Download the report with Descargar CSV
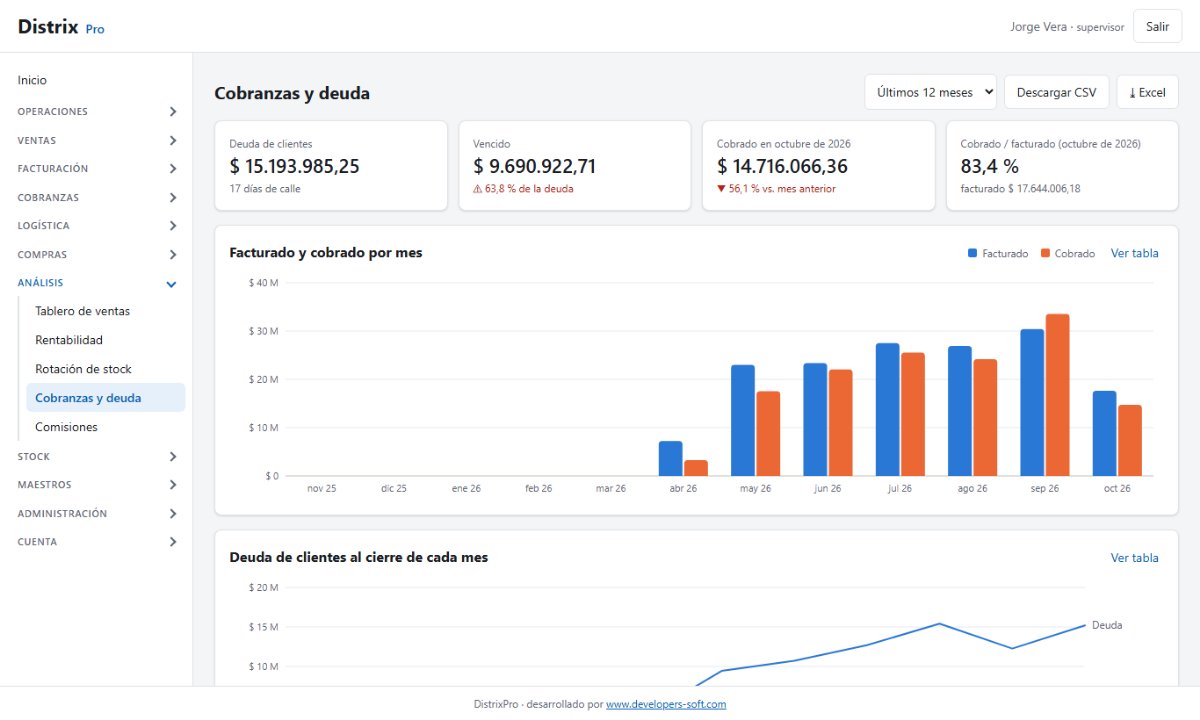Screen dimensions: 1200x720 [1056, 92]
